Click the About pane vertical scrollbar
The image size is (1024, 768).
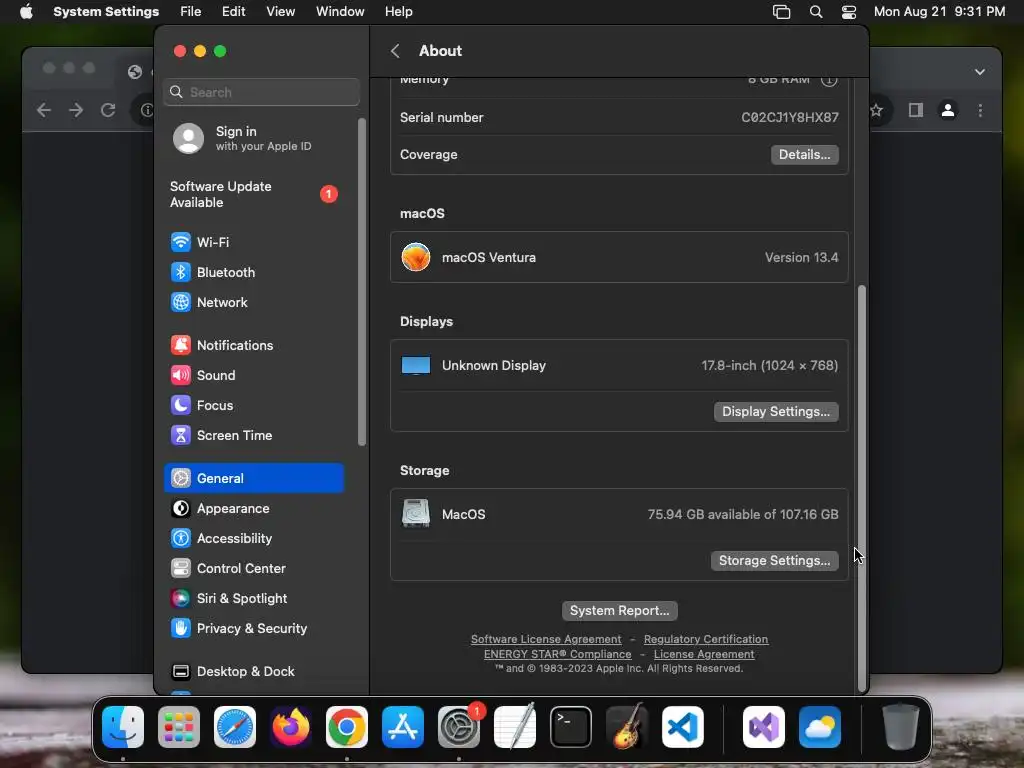coord(861,487)
